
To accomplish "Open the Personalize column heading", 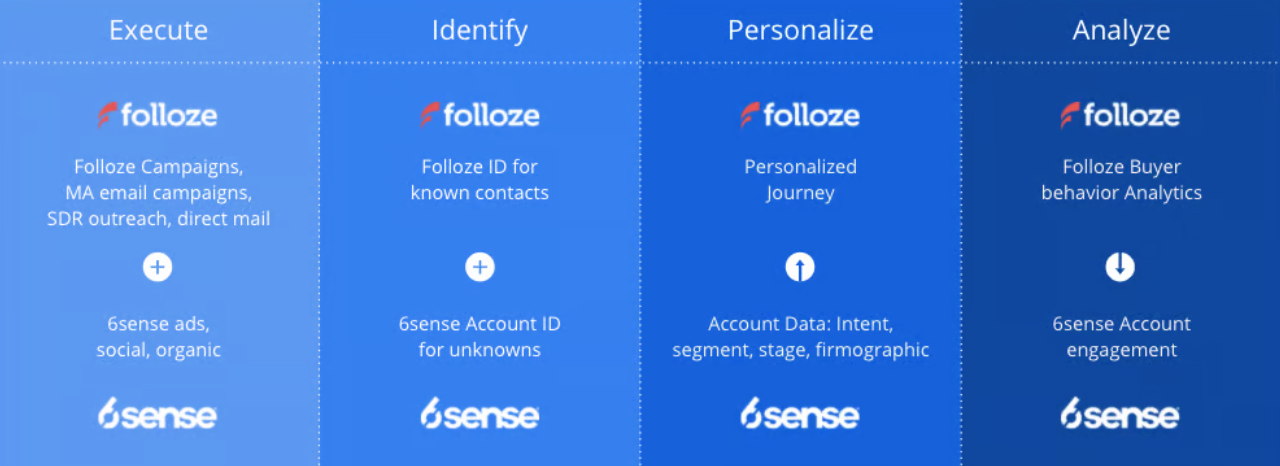I will click(800, 30).
